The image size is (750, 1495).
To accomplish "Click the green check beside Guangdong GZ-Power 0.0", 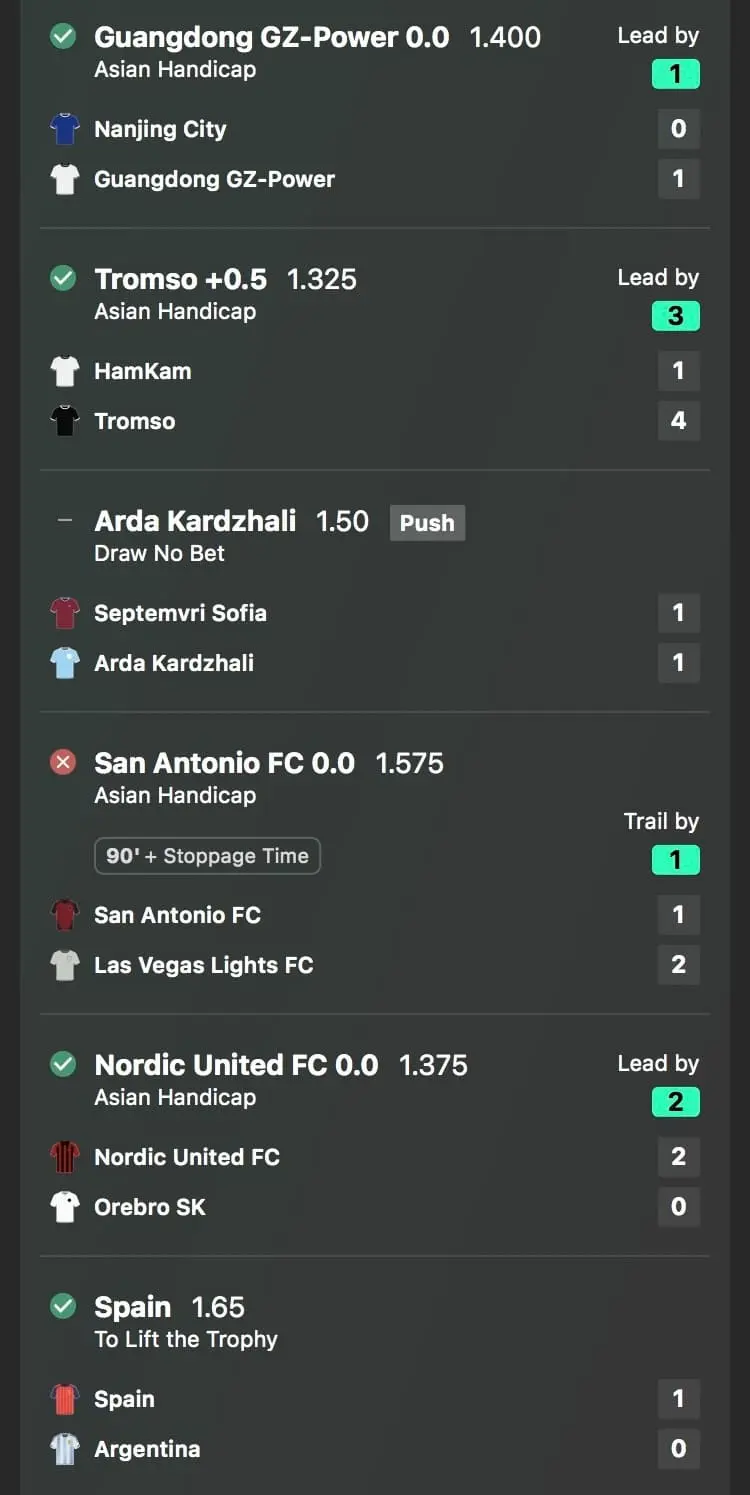I will coord(63,37).
